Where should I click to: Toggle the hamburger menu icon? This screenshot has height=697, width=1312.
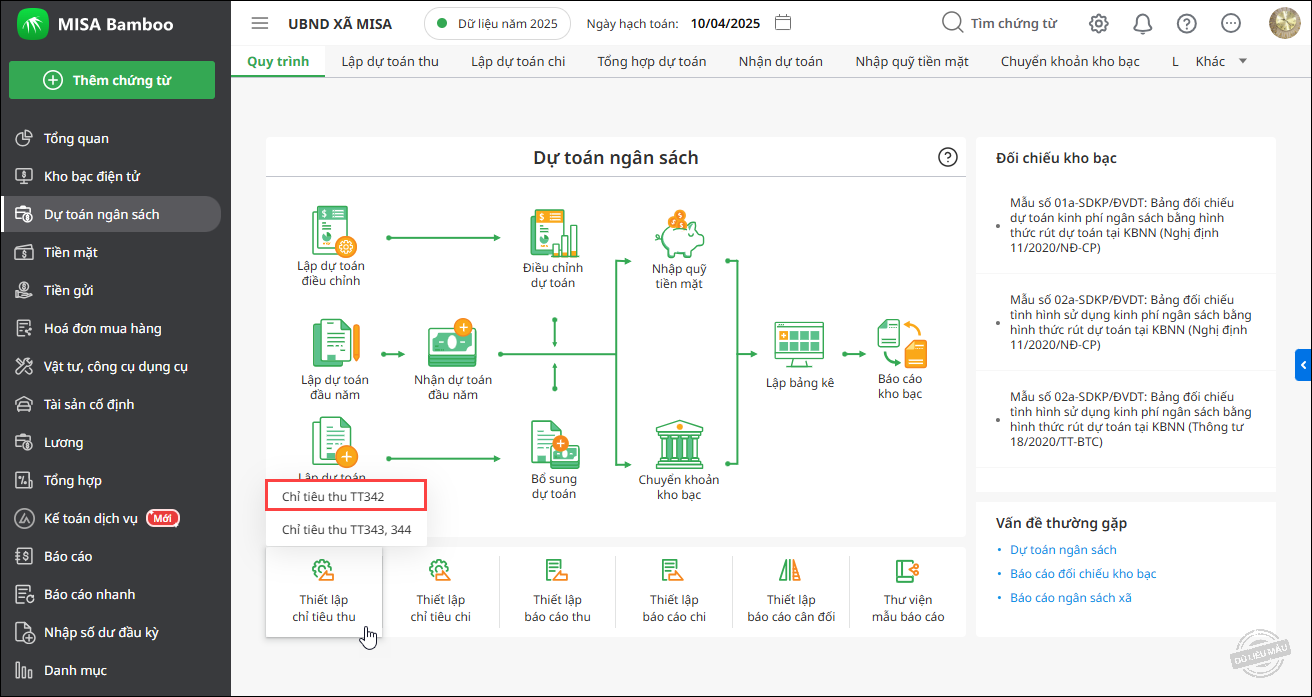pos(260,23)
